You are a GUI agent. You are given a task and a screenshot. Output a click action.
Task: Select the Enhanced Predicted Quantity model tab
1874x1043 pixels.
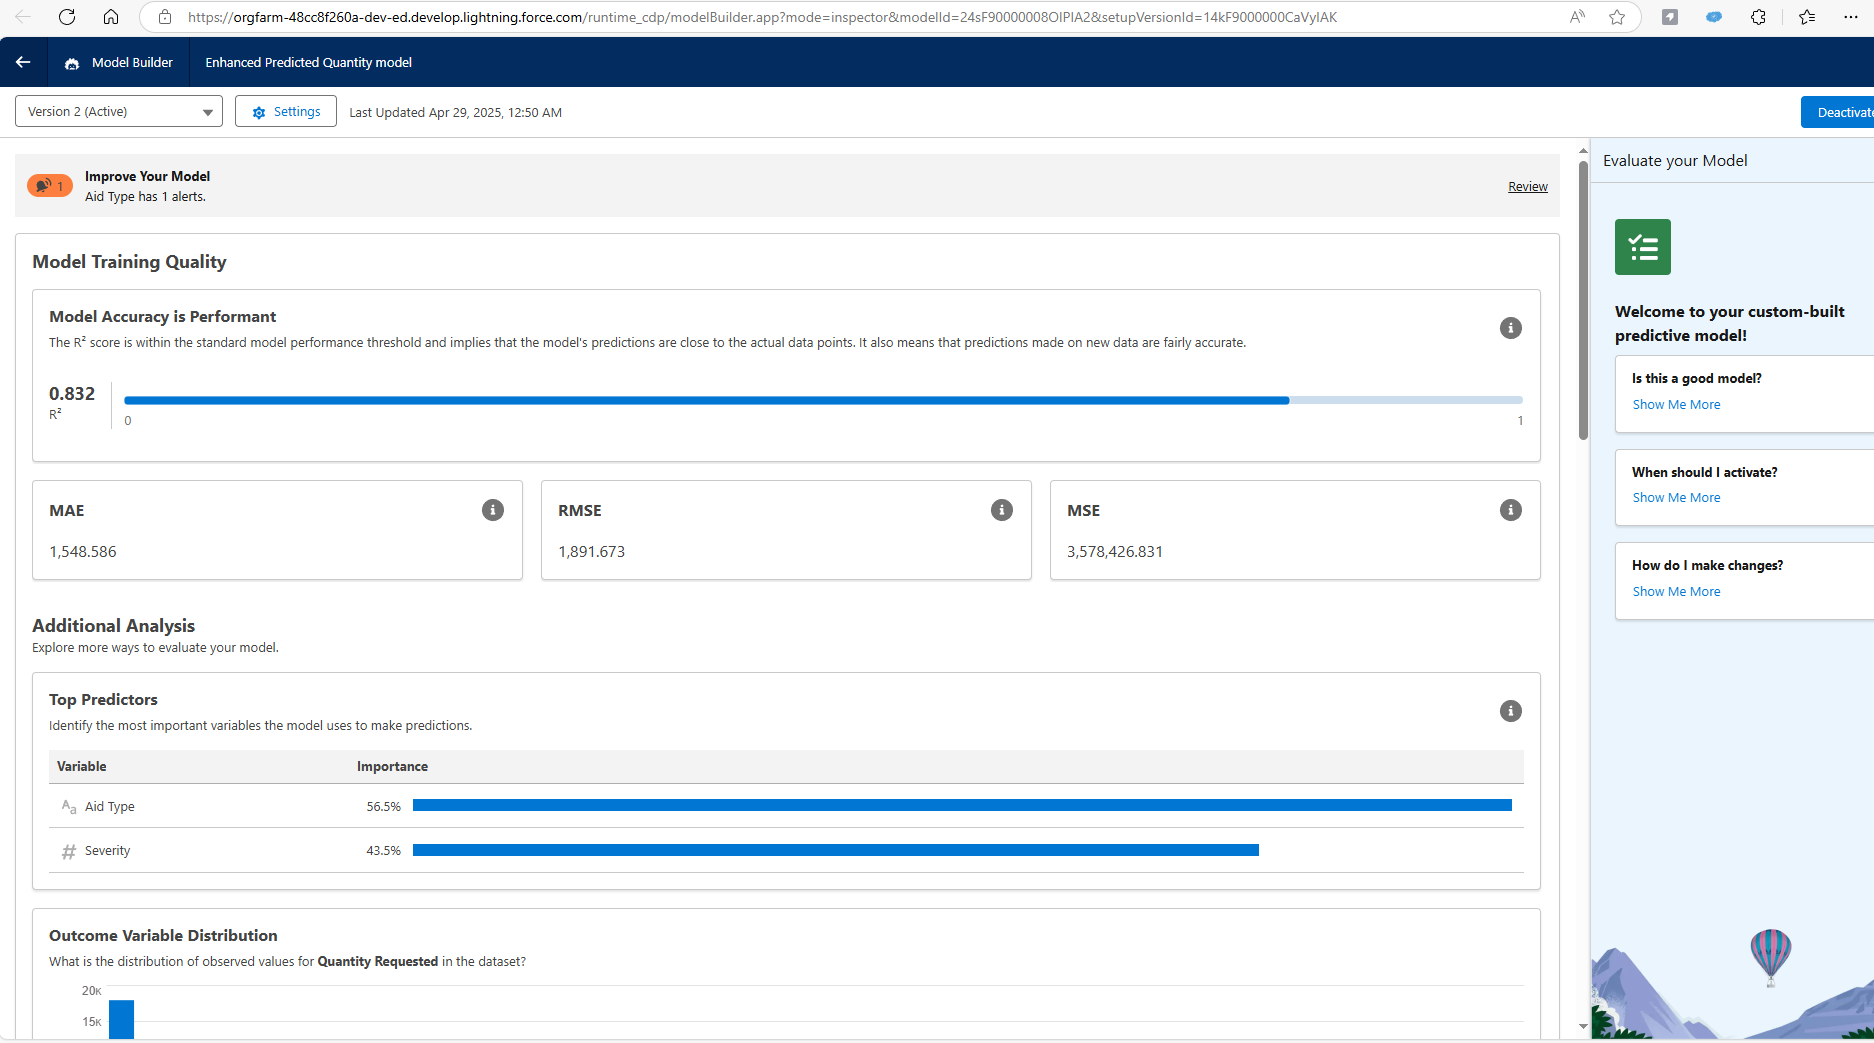[x=309, y=63]
